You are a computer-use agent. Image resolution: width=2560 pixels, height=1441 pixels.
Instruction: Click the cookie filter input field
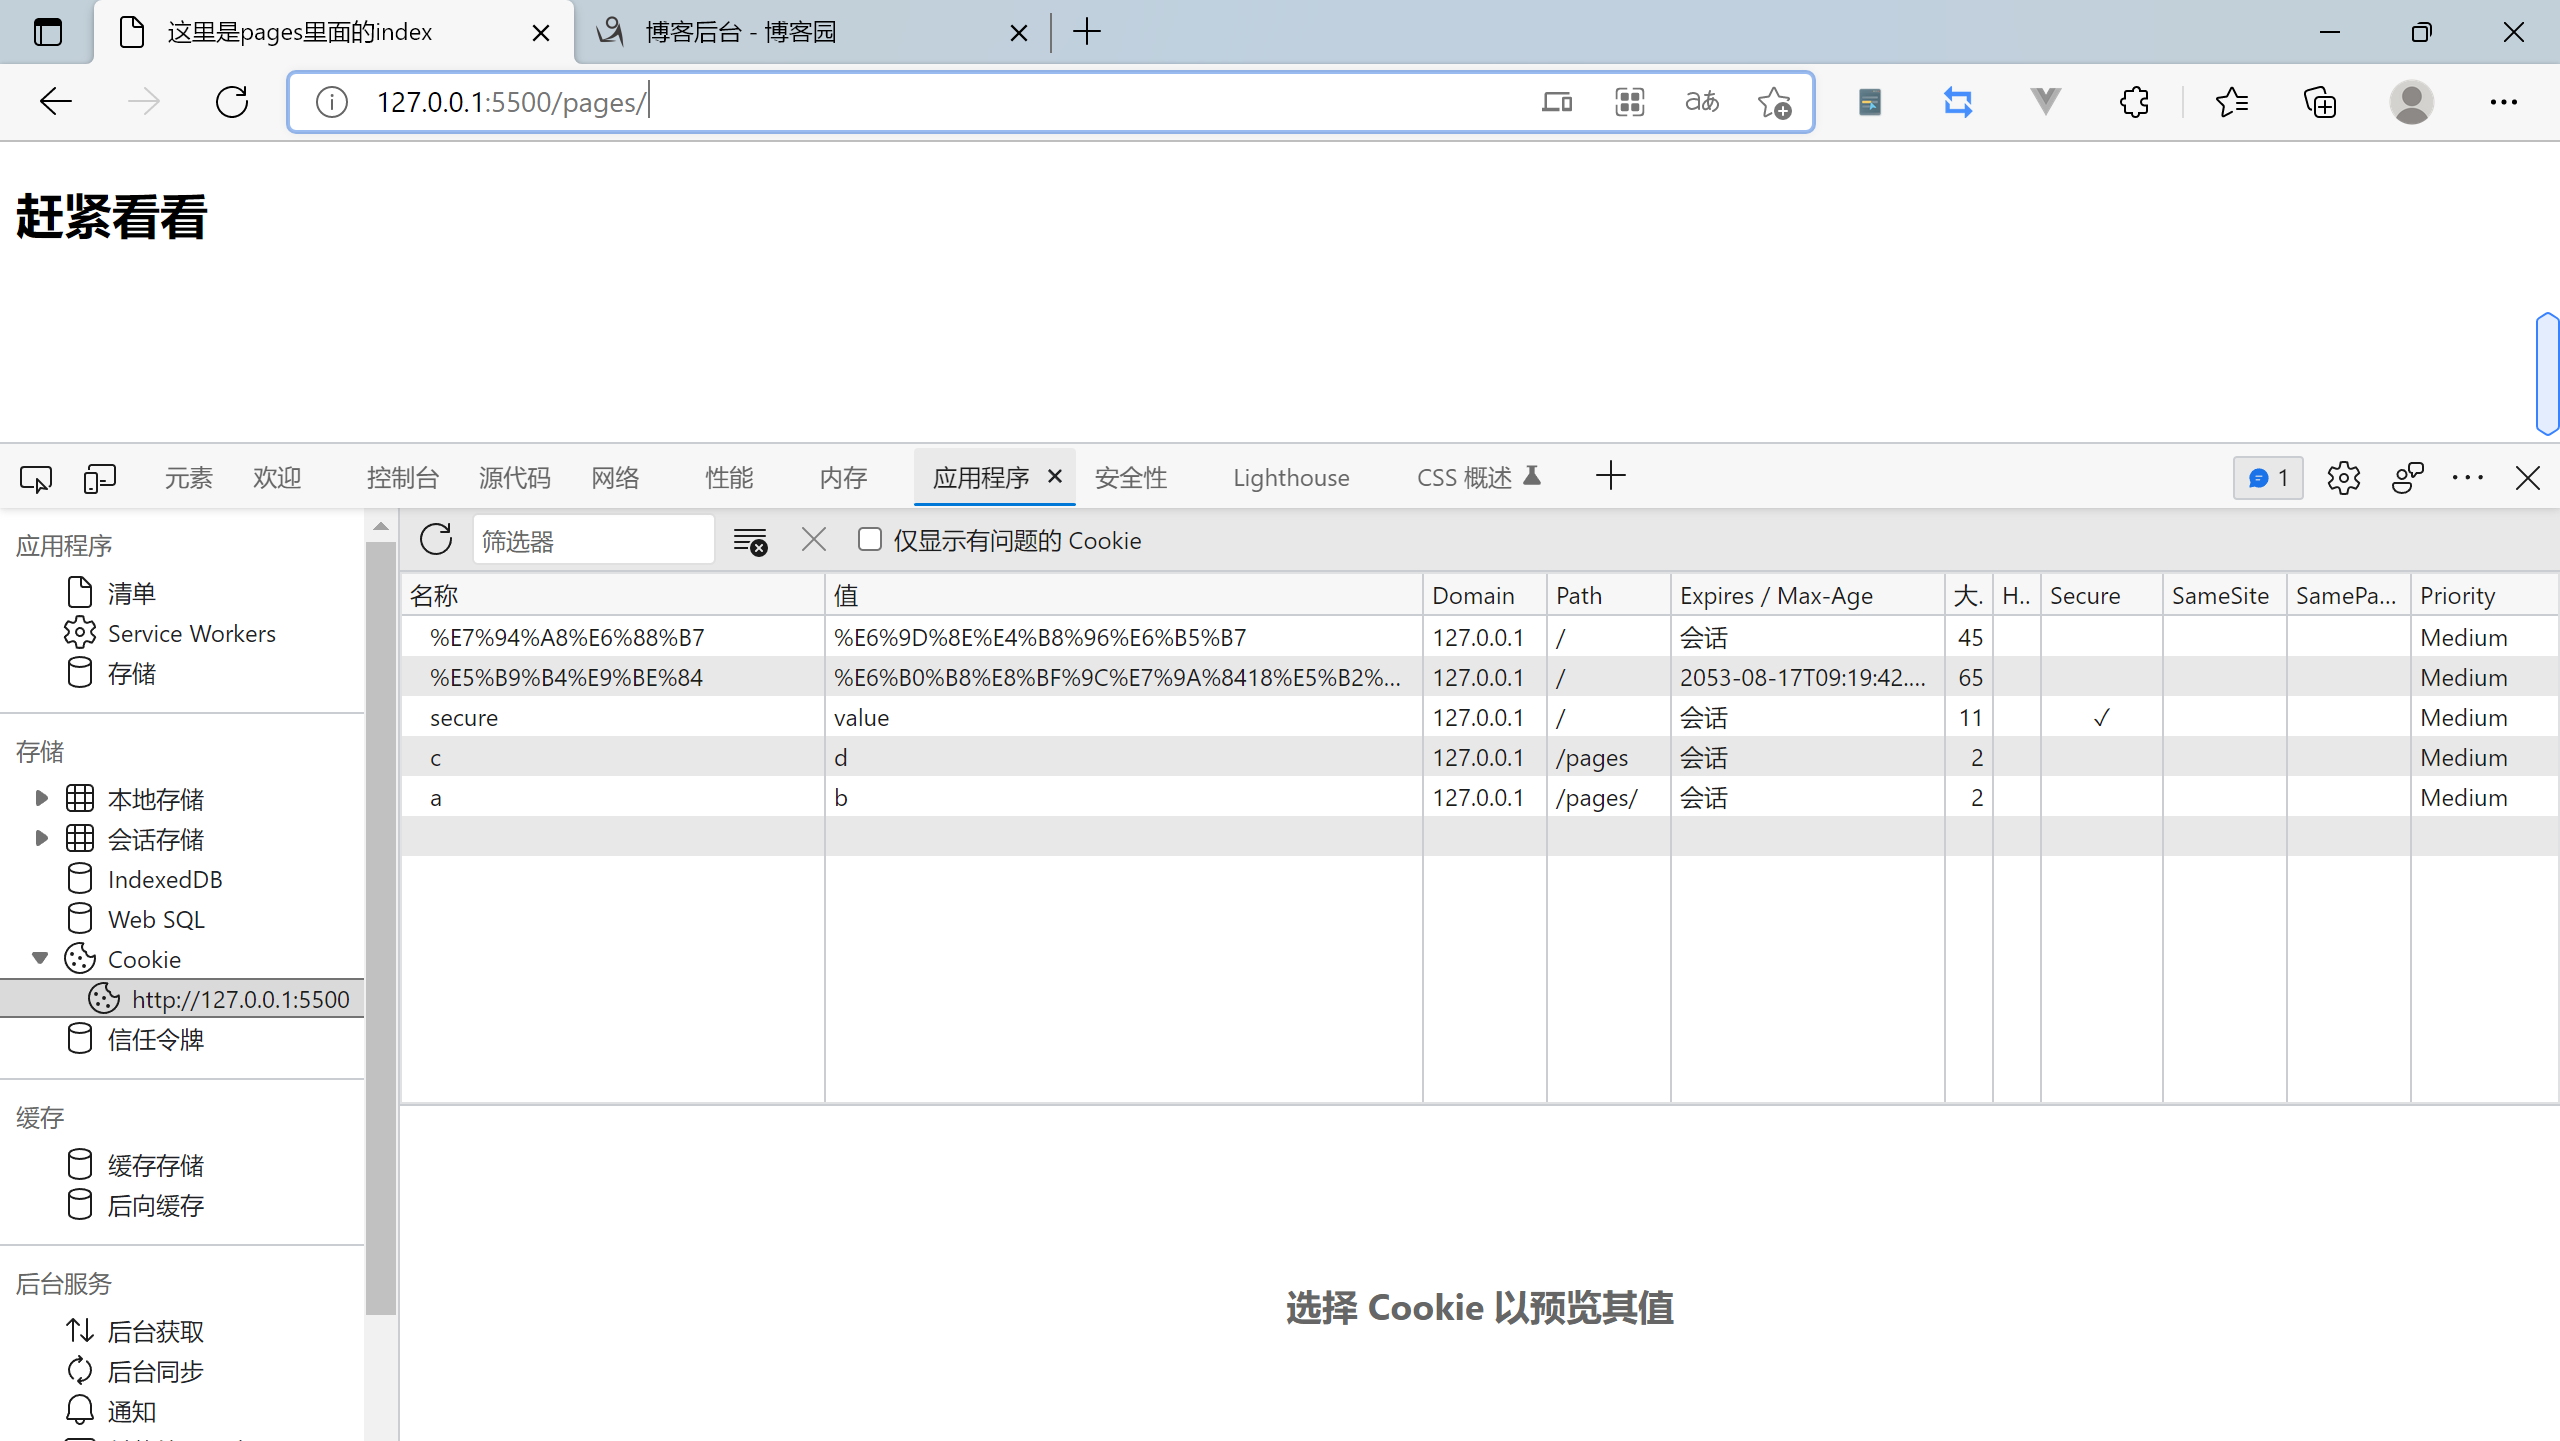[593, 540]
